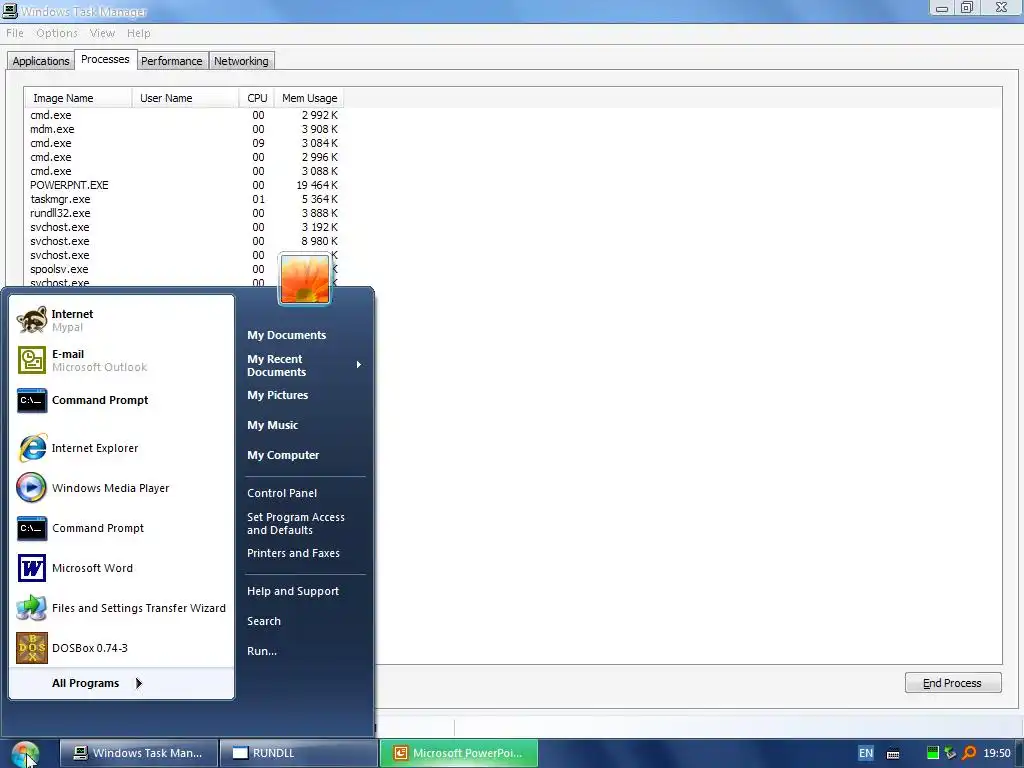The height and width of the screenshot is (768, 1024).
Task: Open Mypal Internet browser raccoon icon
Action: pos(31,320)
